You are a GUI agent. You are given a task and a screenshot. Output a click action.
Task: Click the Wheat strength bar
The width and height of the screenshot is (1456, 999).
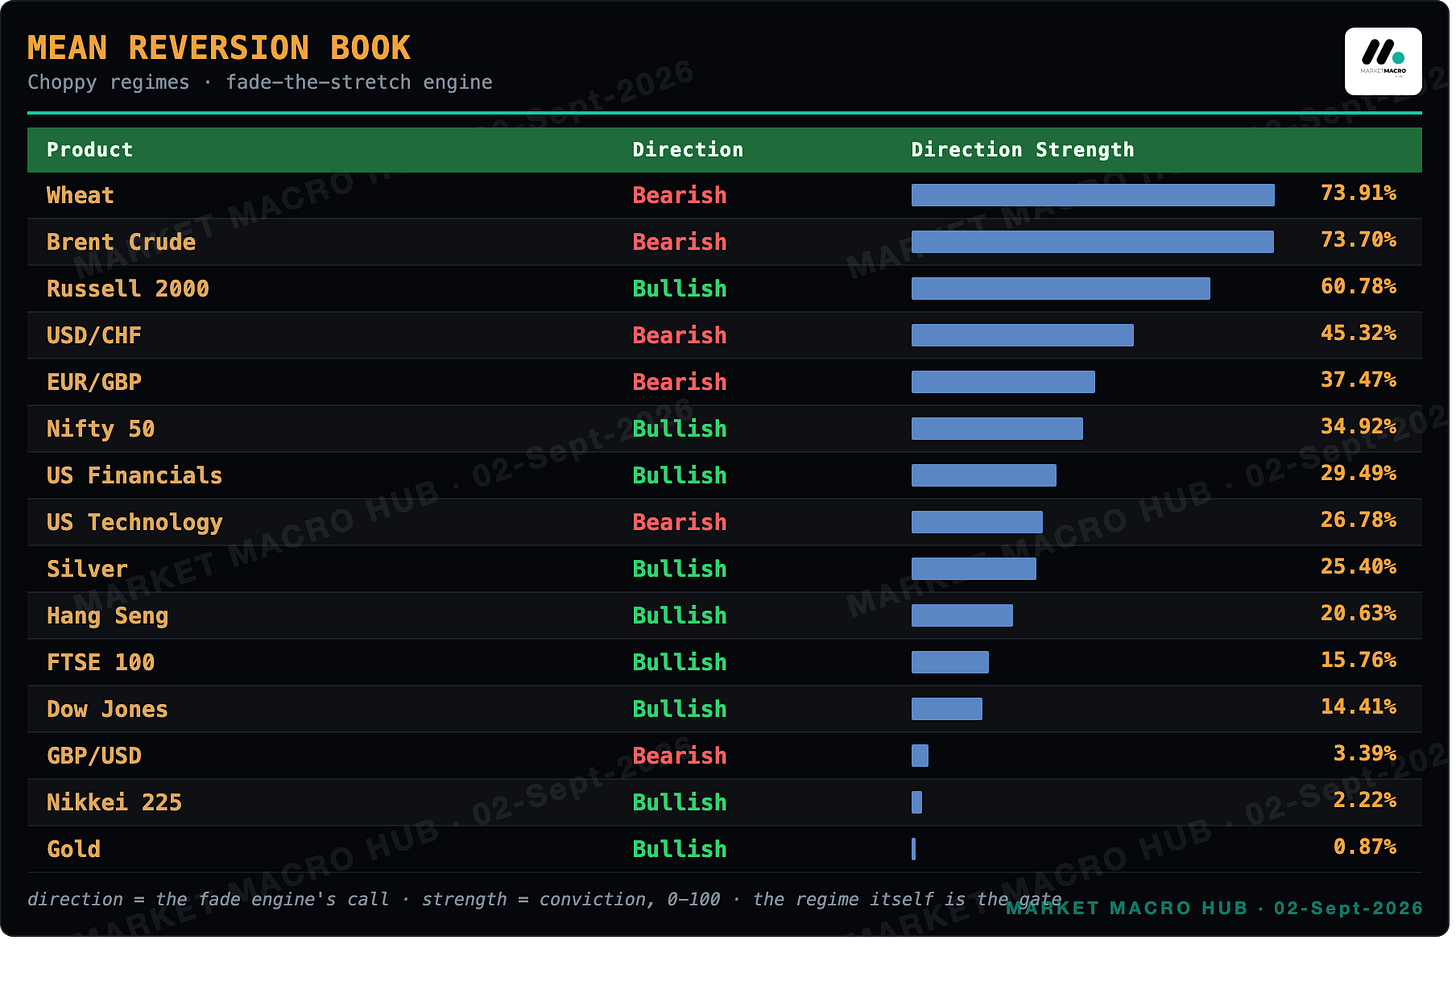click(1093, 195)
